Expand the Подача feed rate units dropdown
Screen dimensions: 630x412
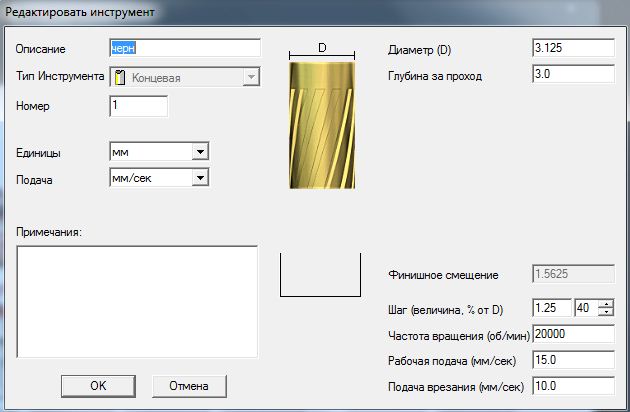[x=200, y=177]
